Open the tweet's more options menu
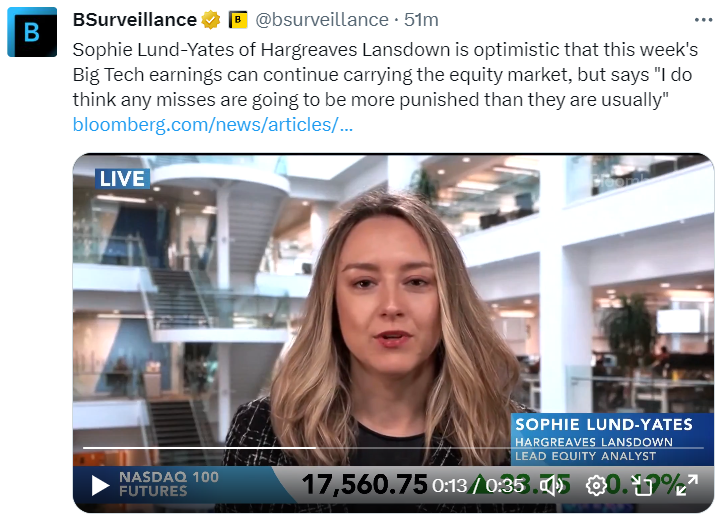 pyautogui.click(x=704, y=20)
